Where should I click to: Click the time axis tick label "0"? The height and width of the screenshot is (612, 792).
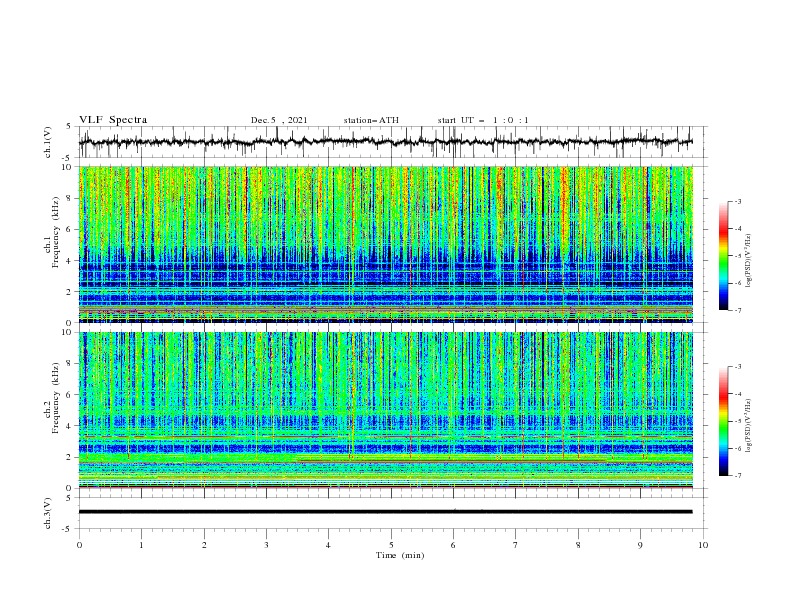tap(79, 545)
